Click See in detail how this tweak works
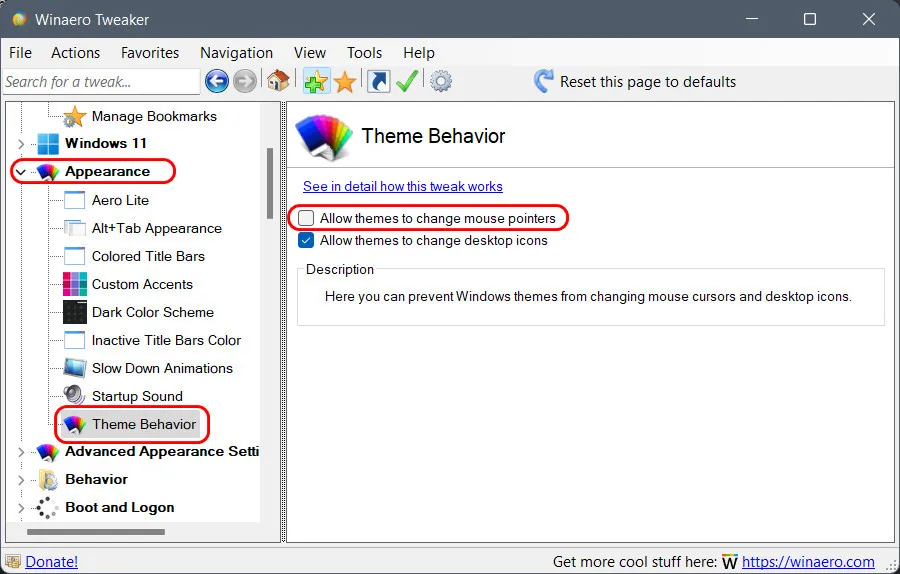This screenshot has height=574, width=900. pos(402,186)
